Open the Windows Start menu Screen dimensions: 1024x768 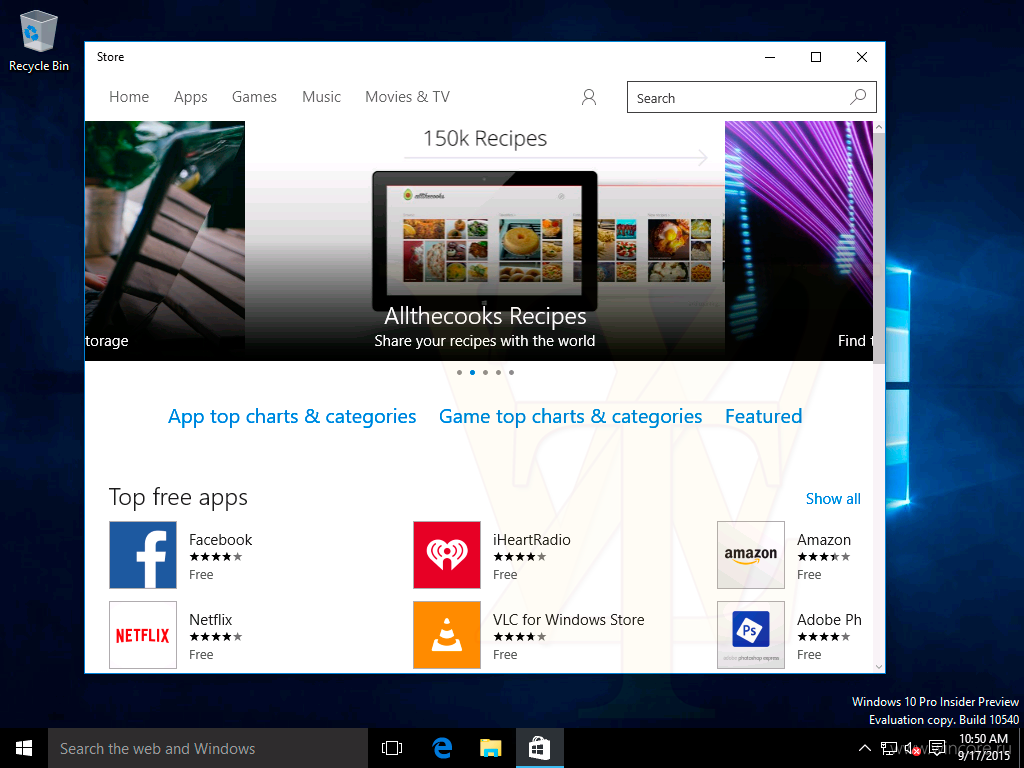click(24, 748)
